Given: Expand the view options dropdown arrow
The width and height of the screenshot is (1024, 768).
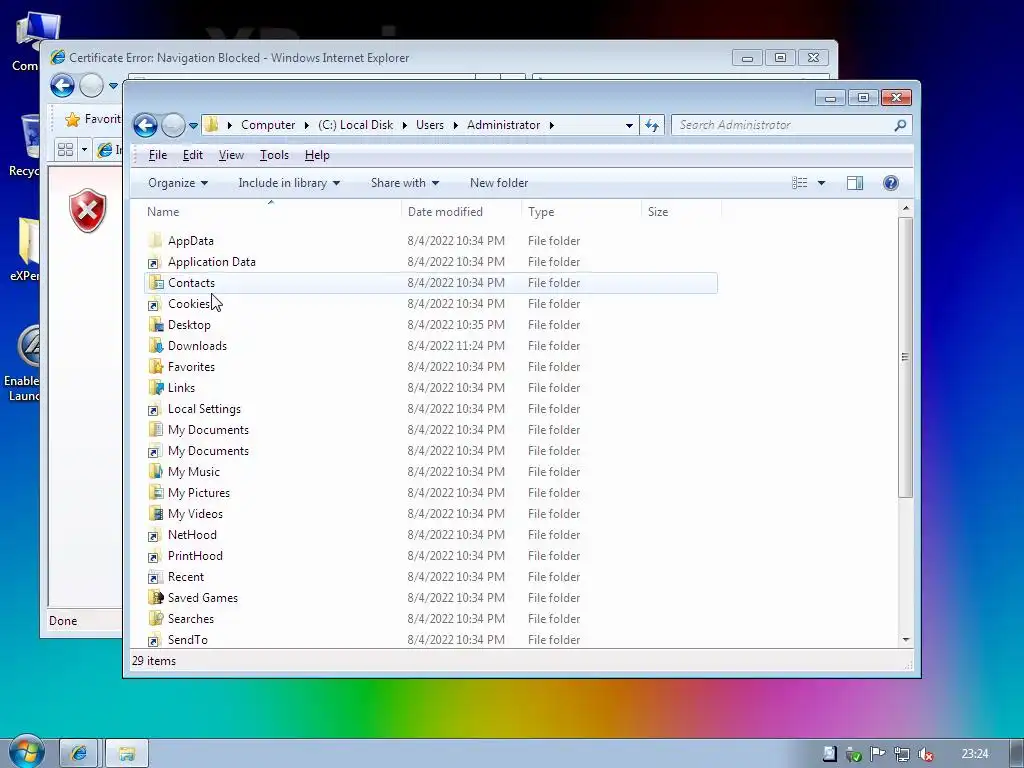Looking at the screenshot, I should (x=822, y=183).
